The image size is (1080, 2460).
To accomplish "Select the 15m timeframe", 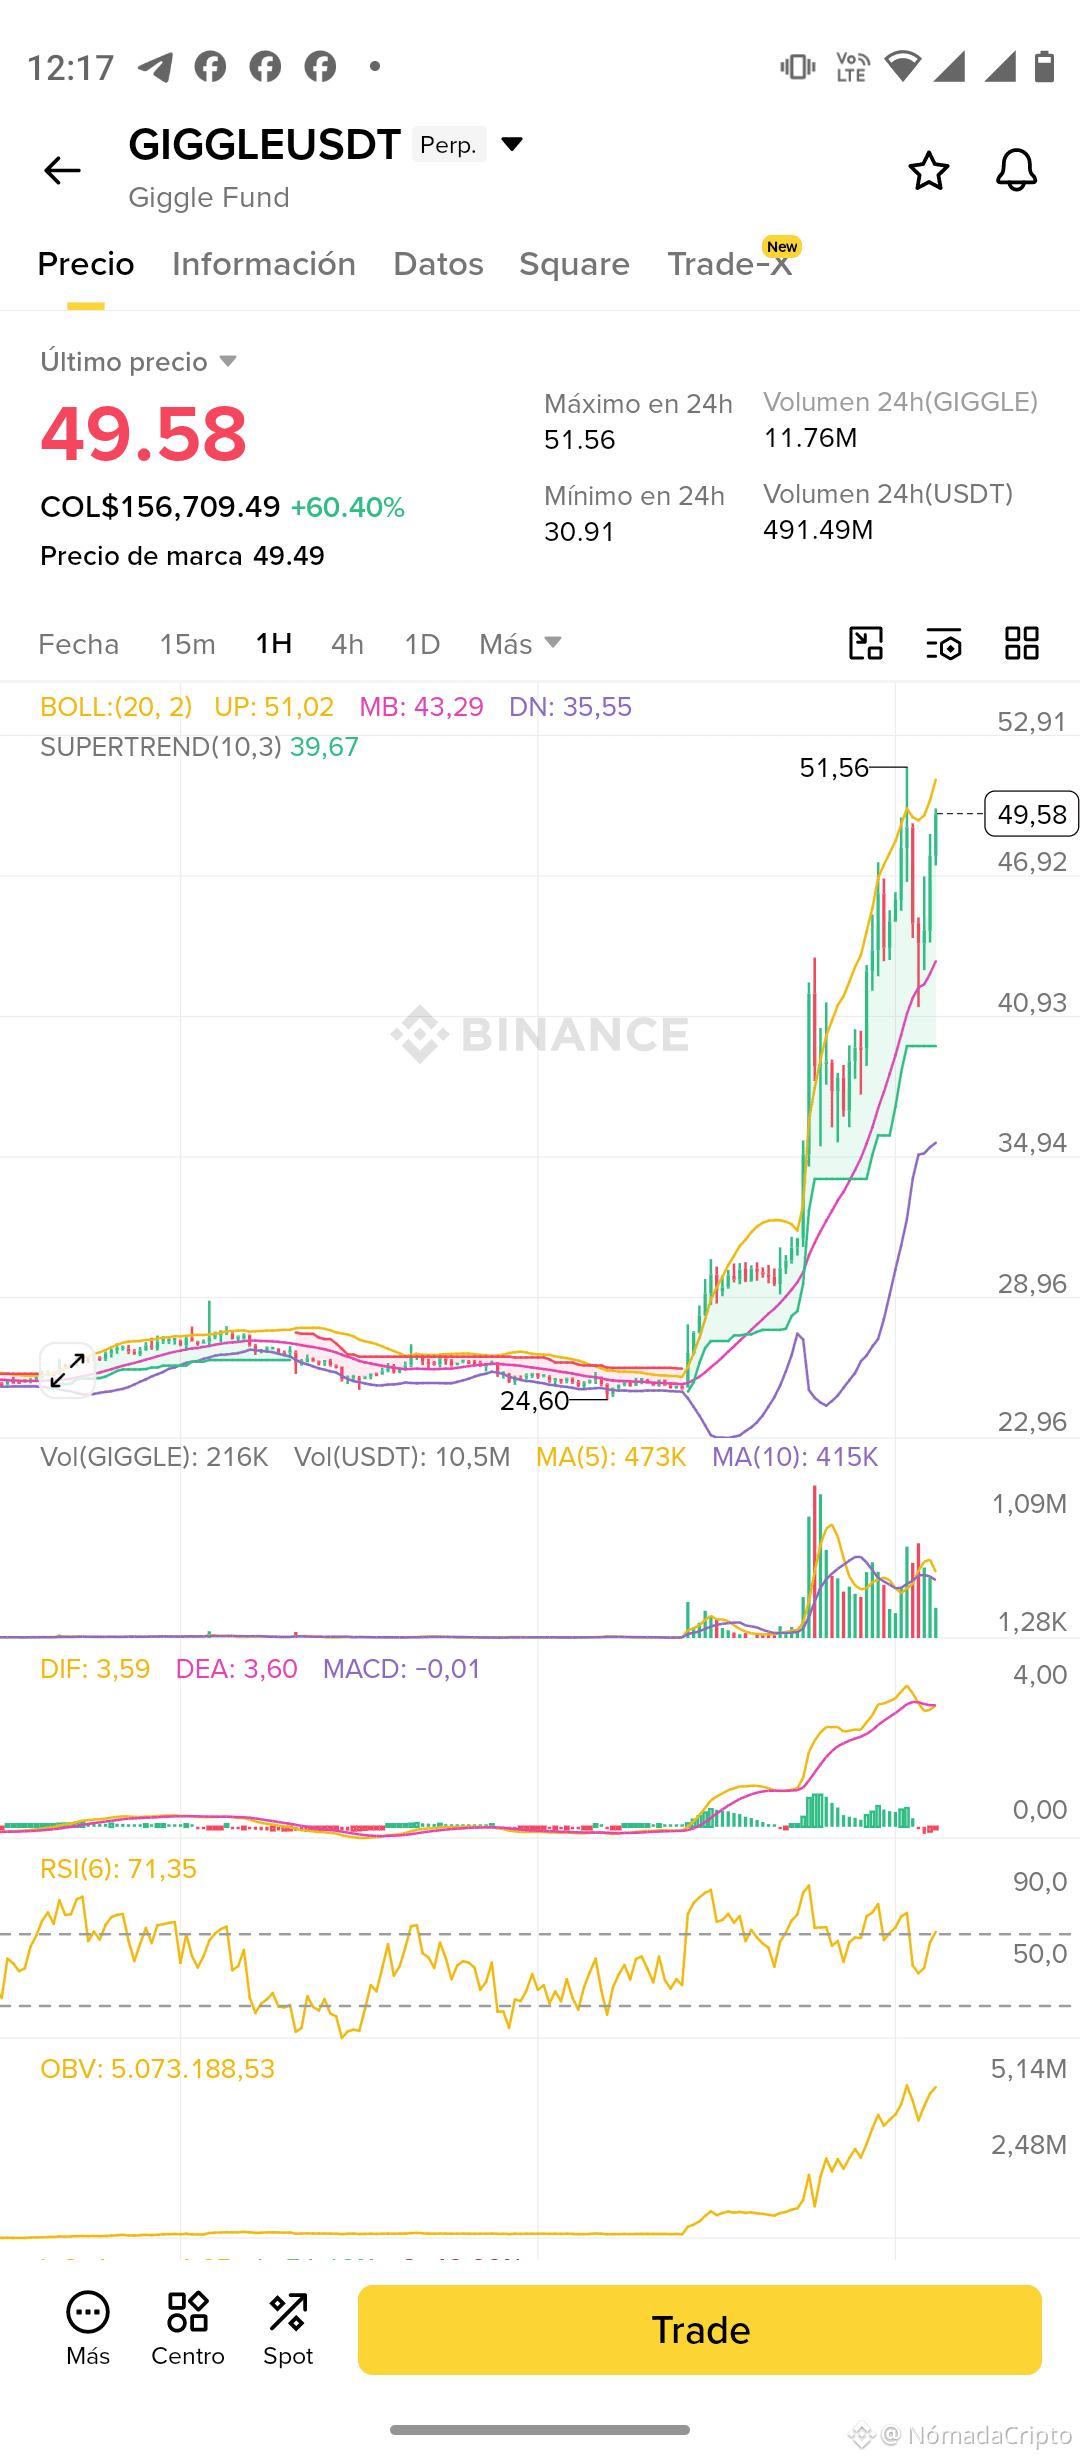I will 187,644.
